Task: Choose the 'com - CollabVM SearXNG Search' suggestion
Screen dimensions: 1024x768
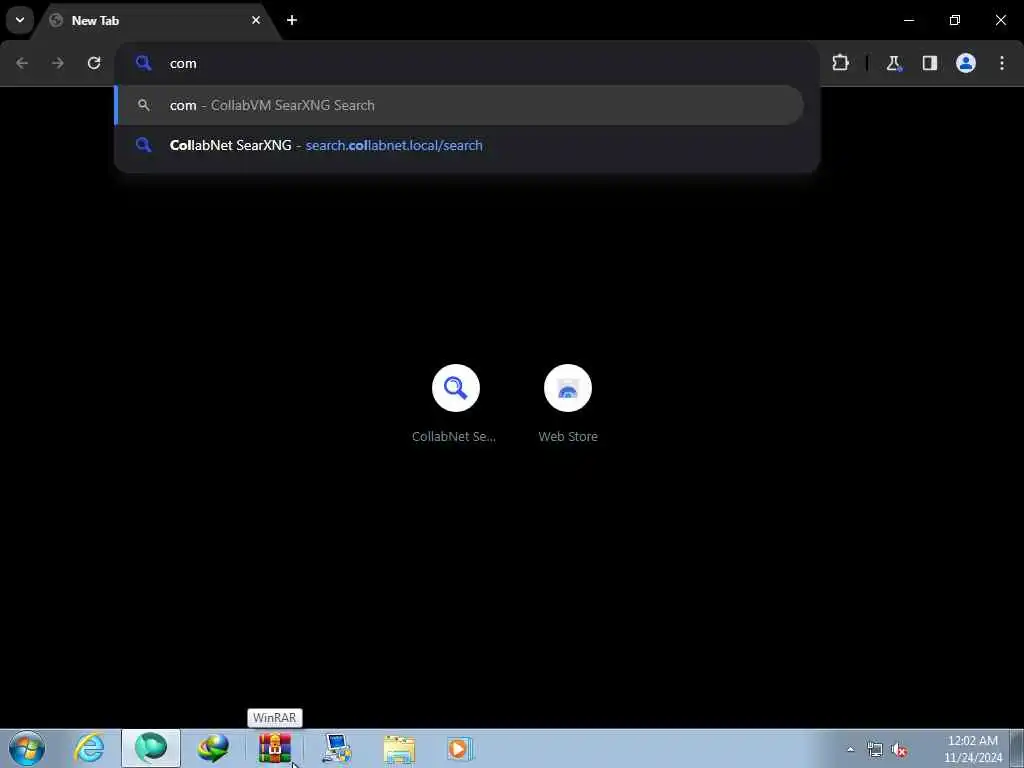Action: click(x=460, y=105)
